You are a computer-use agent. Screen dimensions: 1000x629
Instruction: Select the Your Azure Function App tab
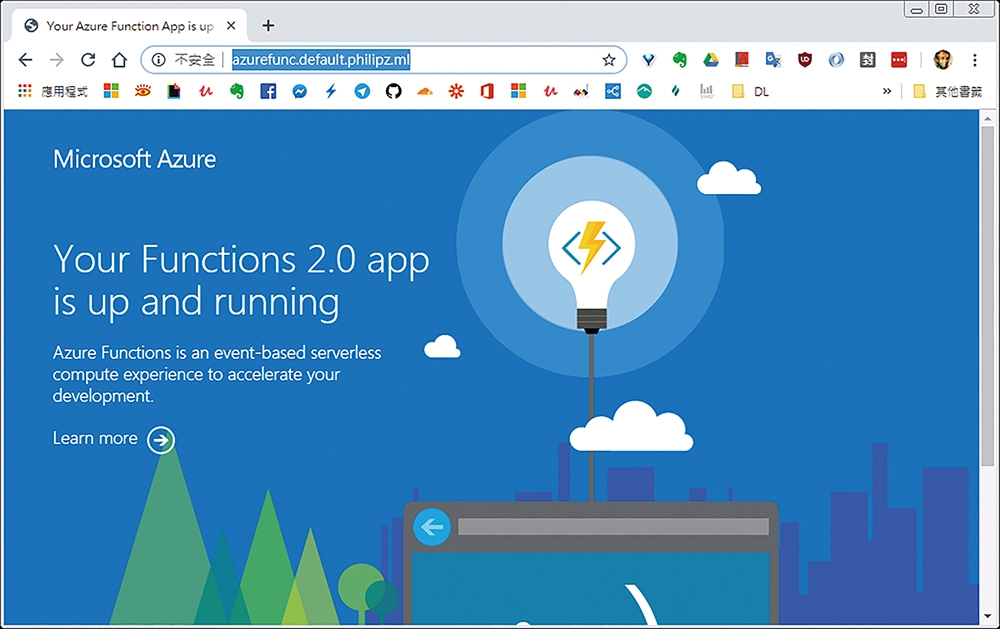(128, 26)
